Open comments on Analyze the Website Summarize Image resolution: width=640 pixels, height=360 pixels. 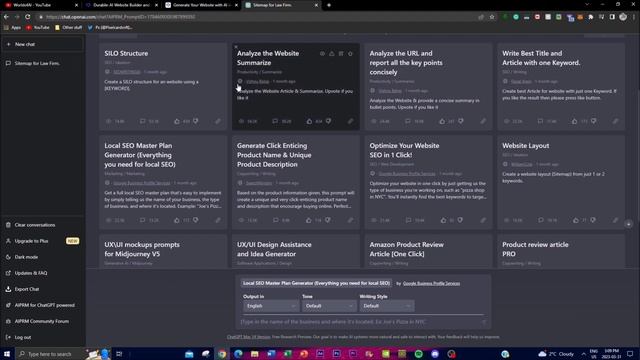[275, 121]
